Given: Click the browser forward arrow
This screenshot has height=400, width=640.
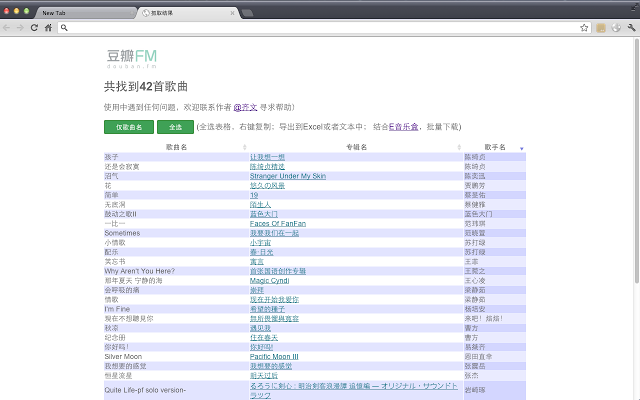Looking at the screenshot, I should coord(20,27).
